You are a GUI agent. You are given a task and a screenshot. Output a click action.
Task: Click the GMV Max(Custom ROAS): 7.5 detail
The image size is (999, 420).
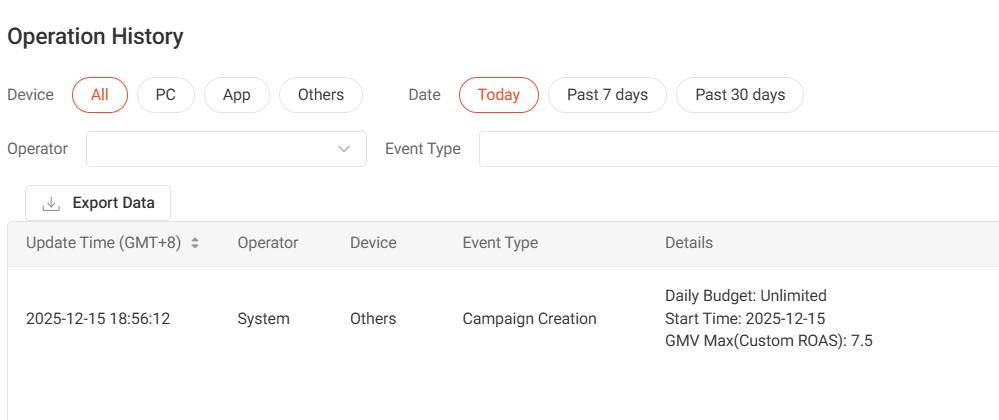pyautogui.click(x=769, y=341)
